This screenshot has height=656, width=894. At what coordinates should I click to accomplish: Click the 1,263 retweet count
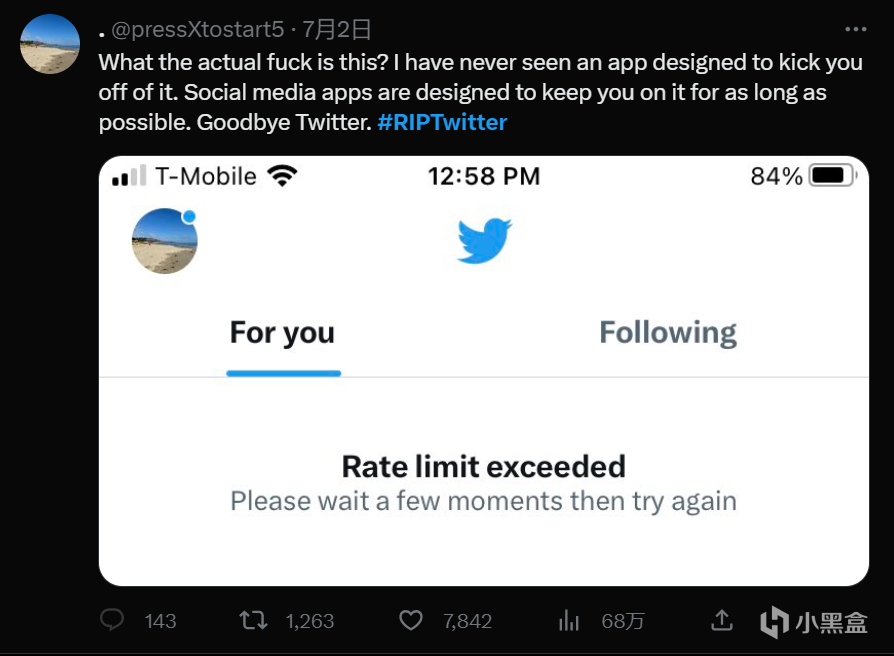click(310, 621)
